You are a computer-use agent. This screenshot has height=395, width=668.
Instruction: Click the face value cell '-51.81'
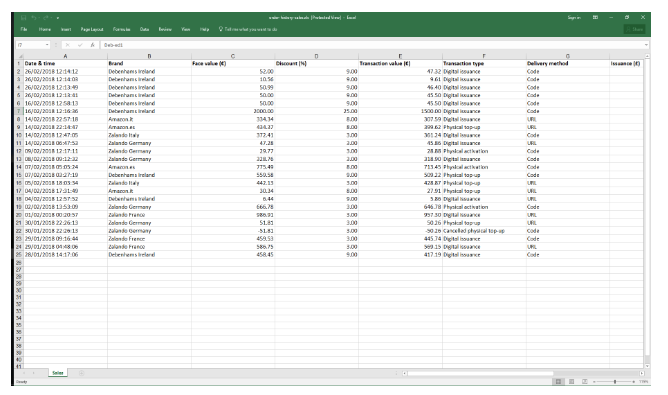point(233,231)
